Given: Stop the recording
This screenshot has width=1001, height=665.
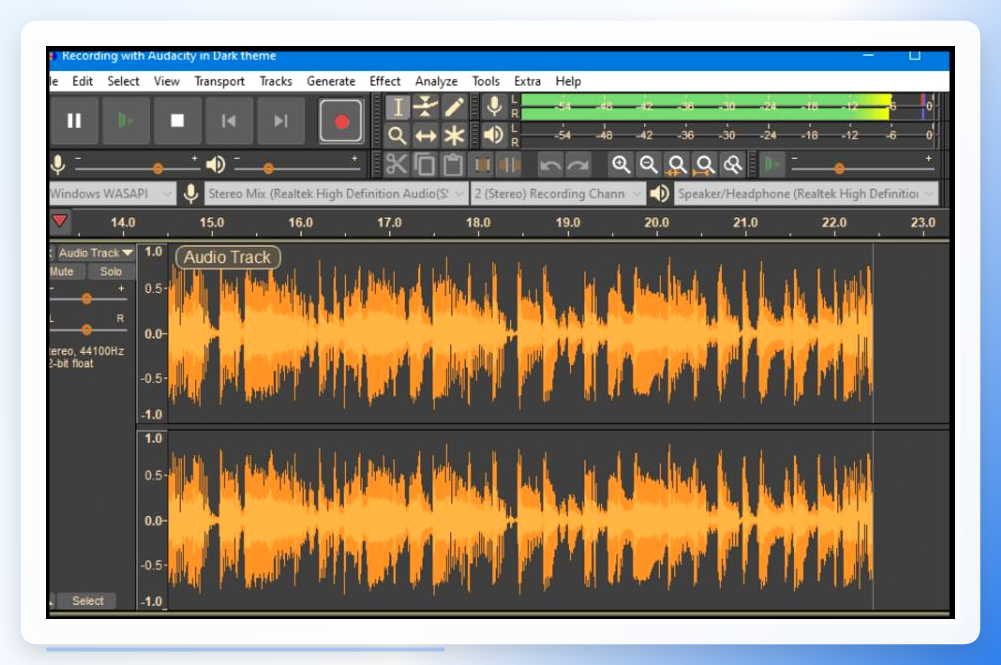Looking at the screenshot, I should tap(177, 121).
